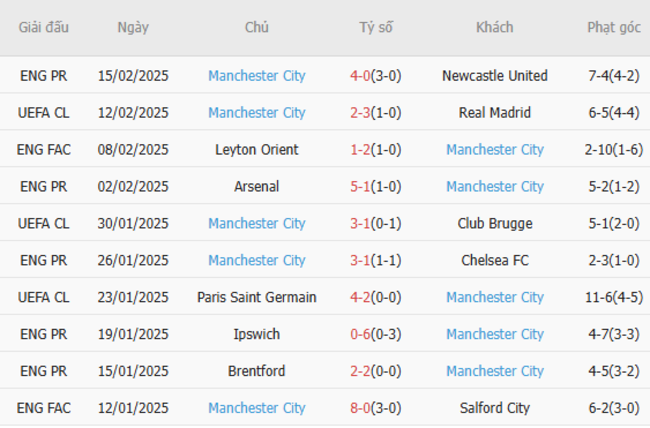Screen dimensions: 650x428
Task: Select the "Tỷ số" column header
Action: (376, 28)
